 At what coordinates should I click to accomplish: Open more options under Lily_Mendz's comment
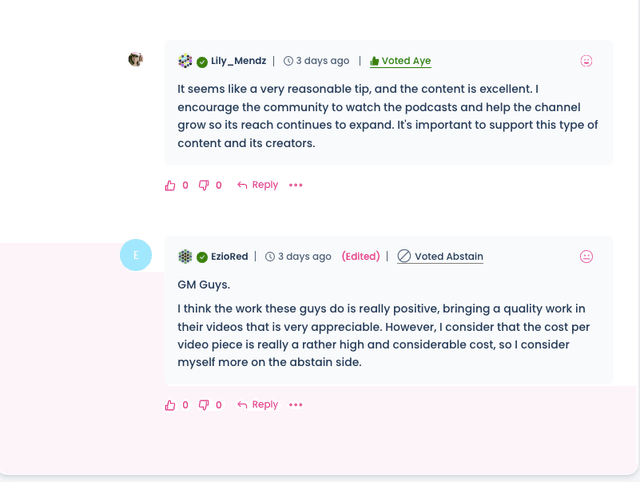pyautogui.click(x=296, y=185)
